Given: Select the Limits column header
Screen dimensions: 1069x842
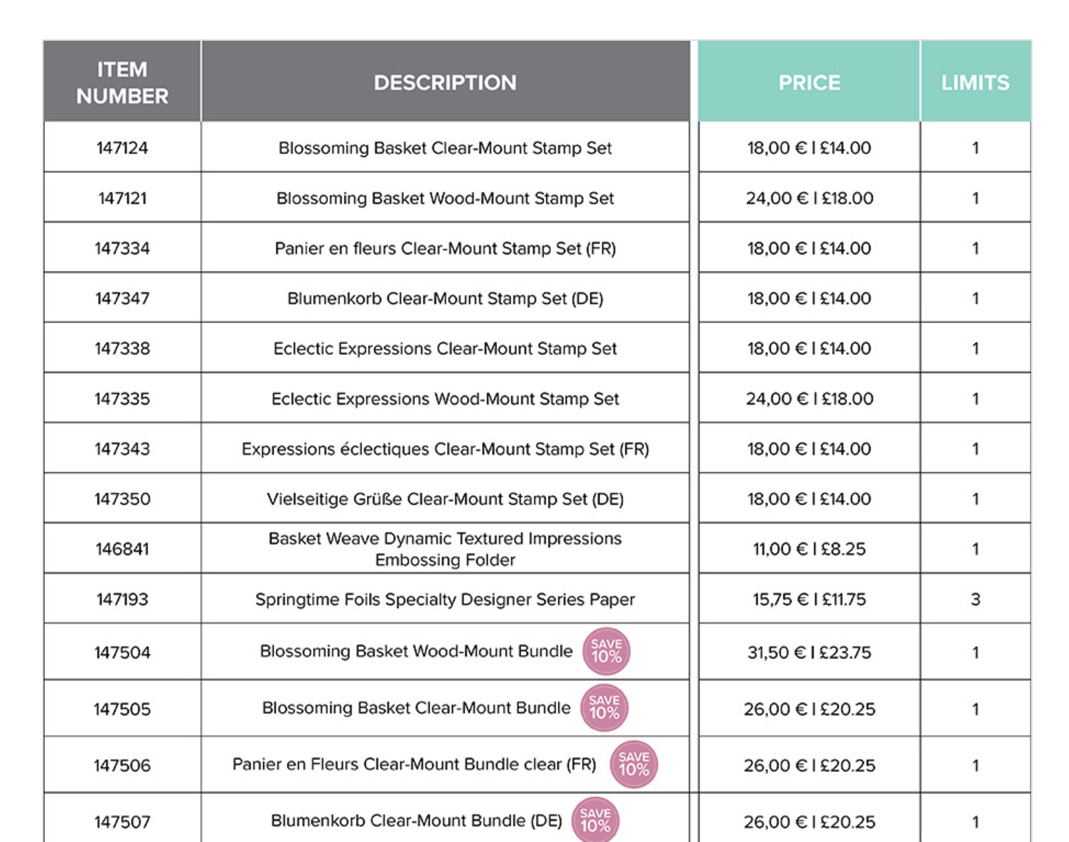Looking at the screenshot, I should (x=975, y=83).
